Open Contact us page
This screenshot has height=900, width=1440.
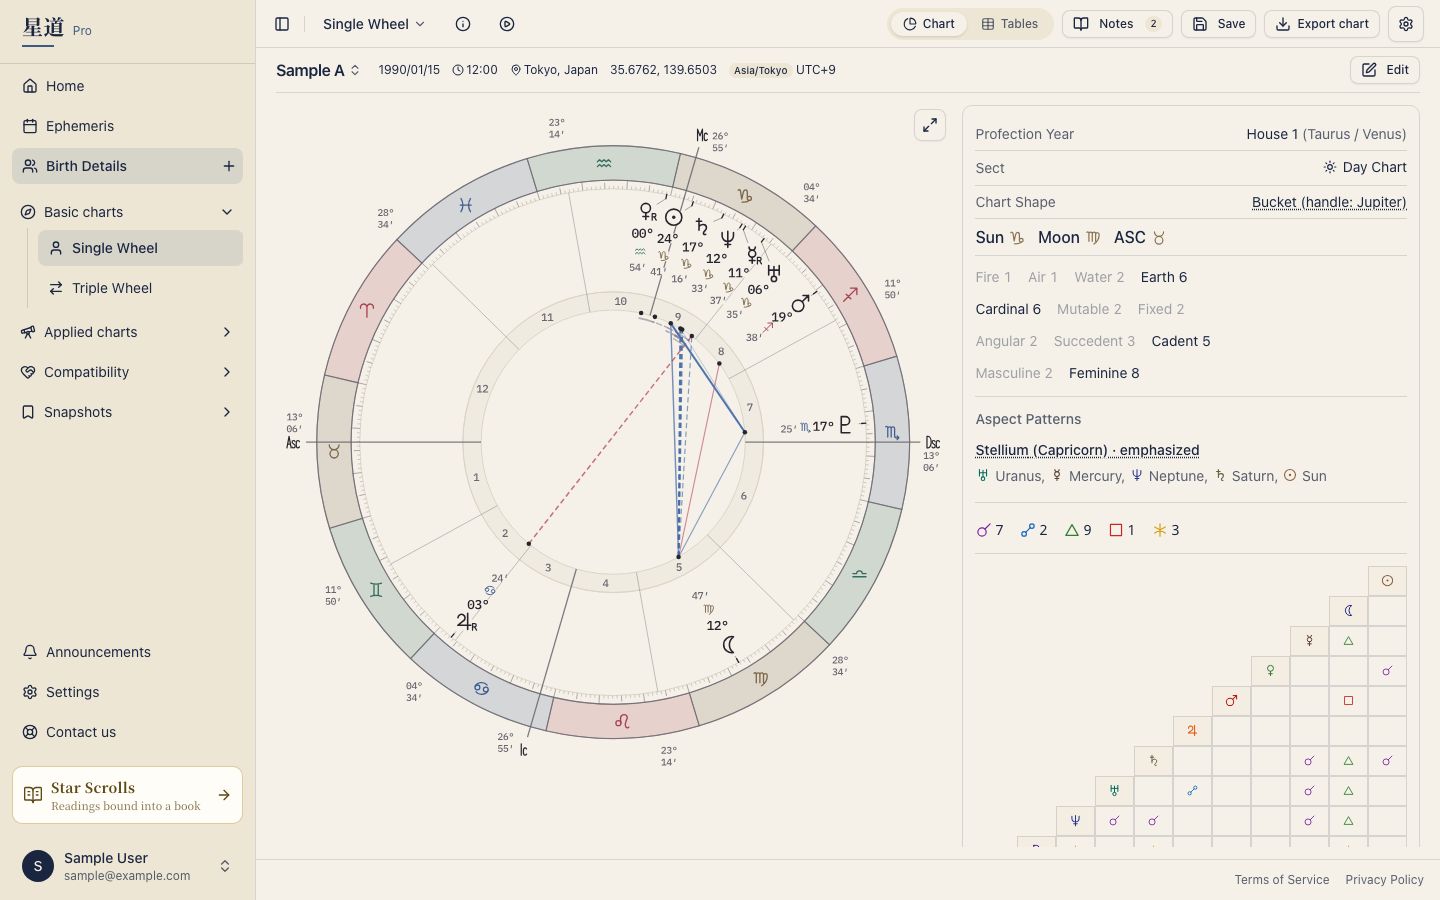coord(127,732)
